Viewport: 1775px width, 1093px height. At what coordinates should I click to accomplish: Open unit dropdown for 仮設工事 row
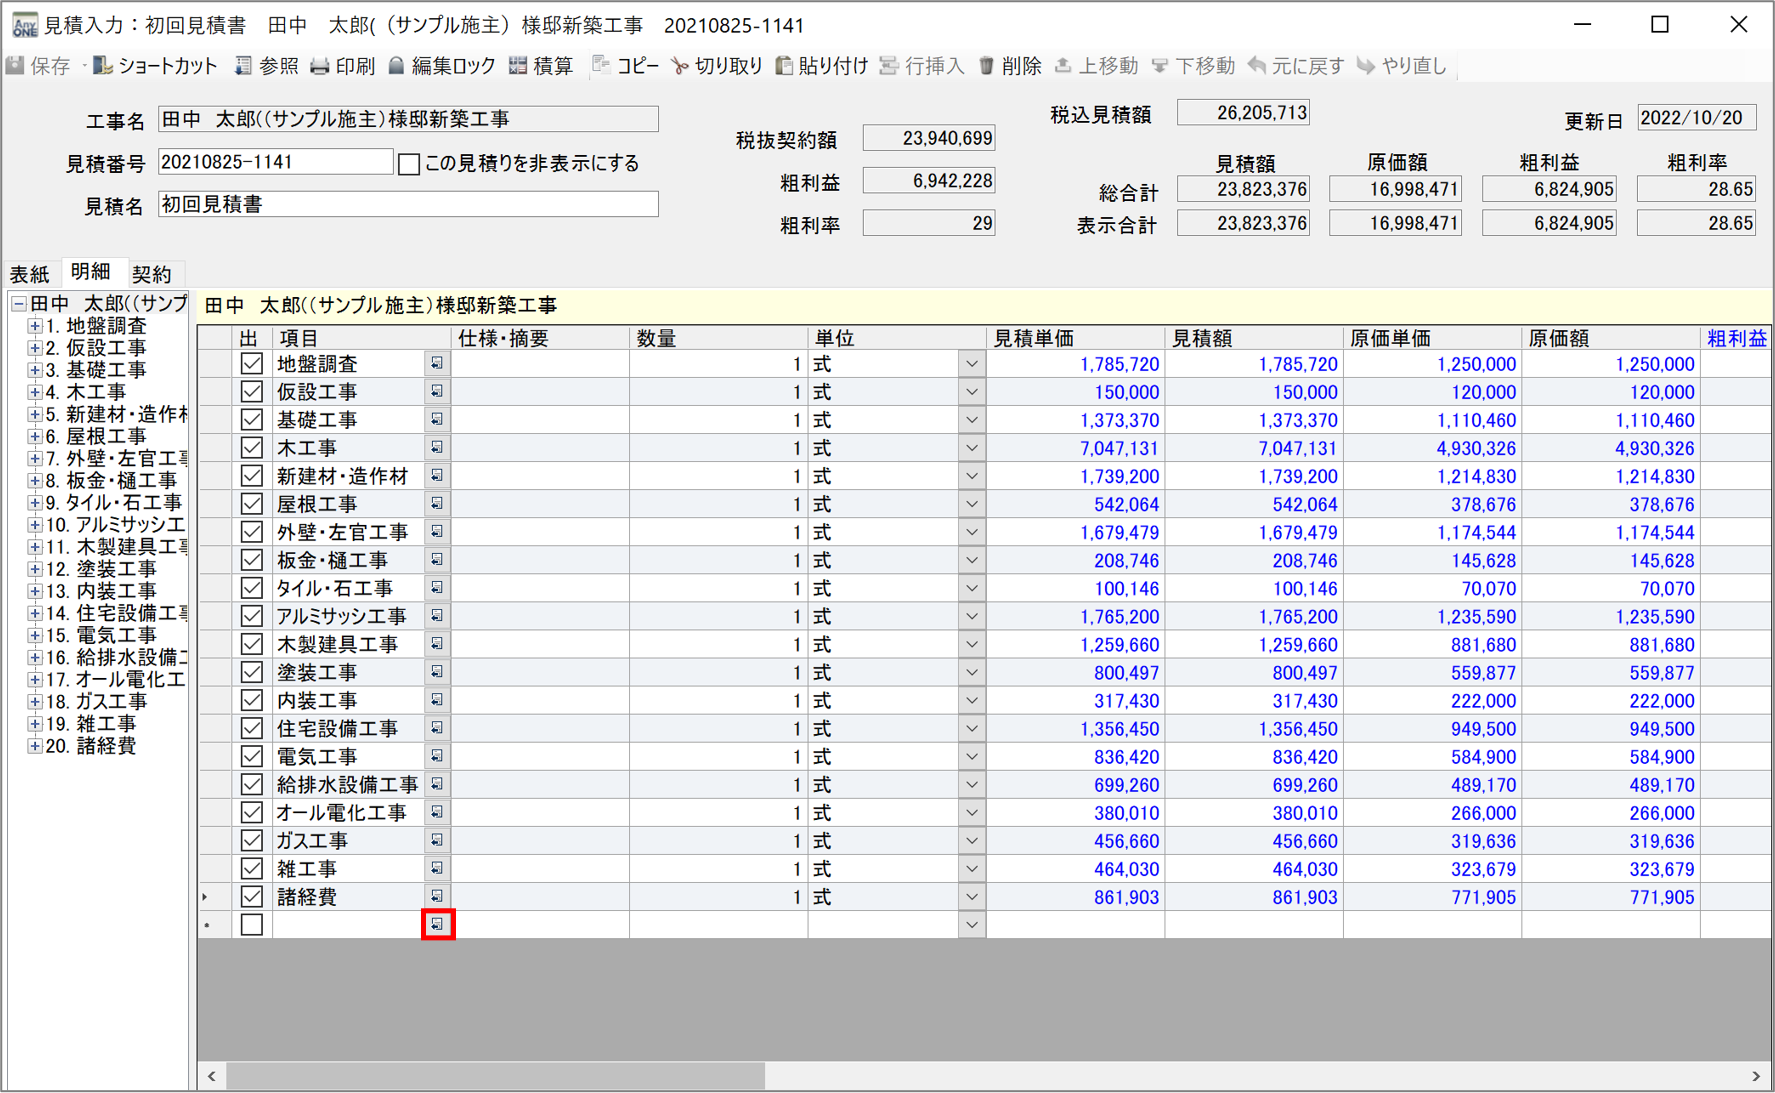click(x=971, y=392)
